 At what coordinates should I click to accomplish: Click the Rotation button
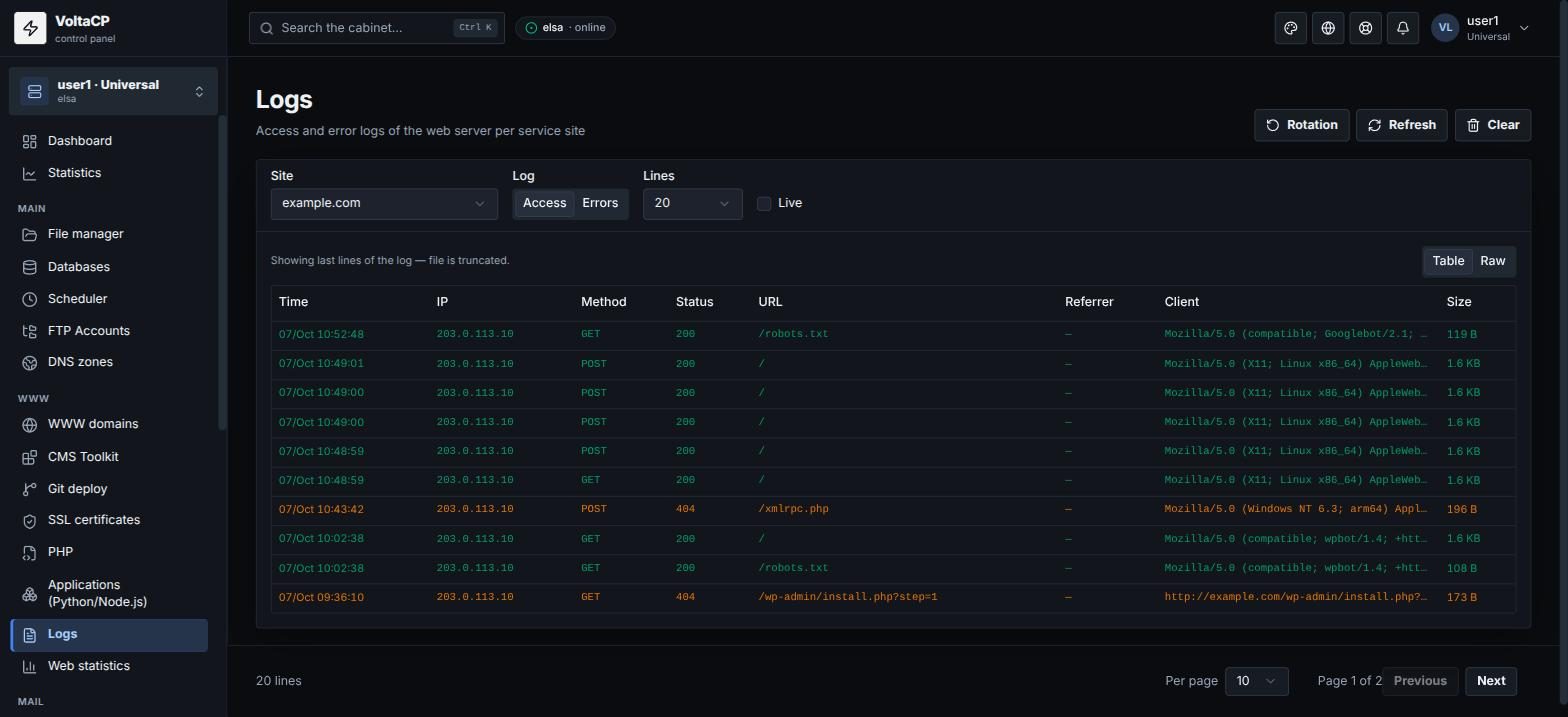click(x=1301, y=125)
